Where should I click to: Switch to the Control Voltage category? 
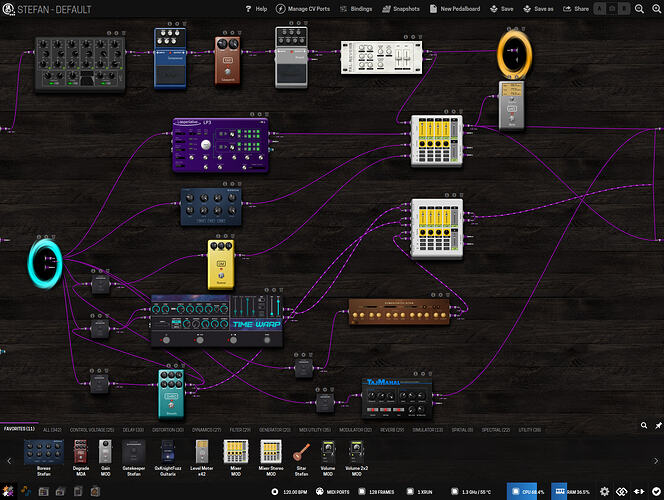point(92,430)
